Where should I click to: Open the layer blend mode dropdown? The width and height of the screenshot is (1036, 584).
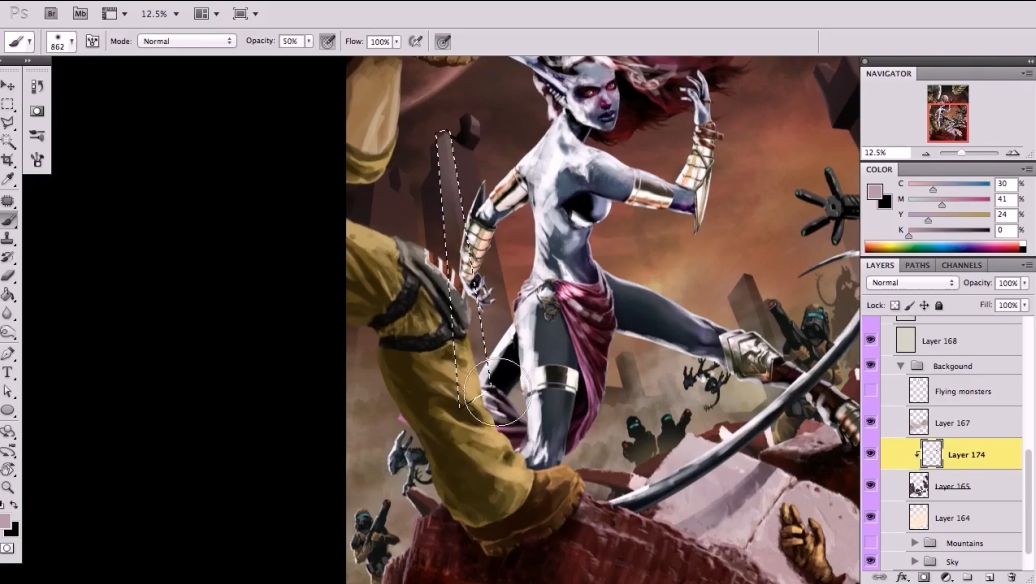912,283
